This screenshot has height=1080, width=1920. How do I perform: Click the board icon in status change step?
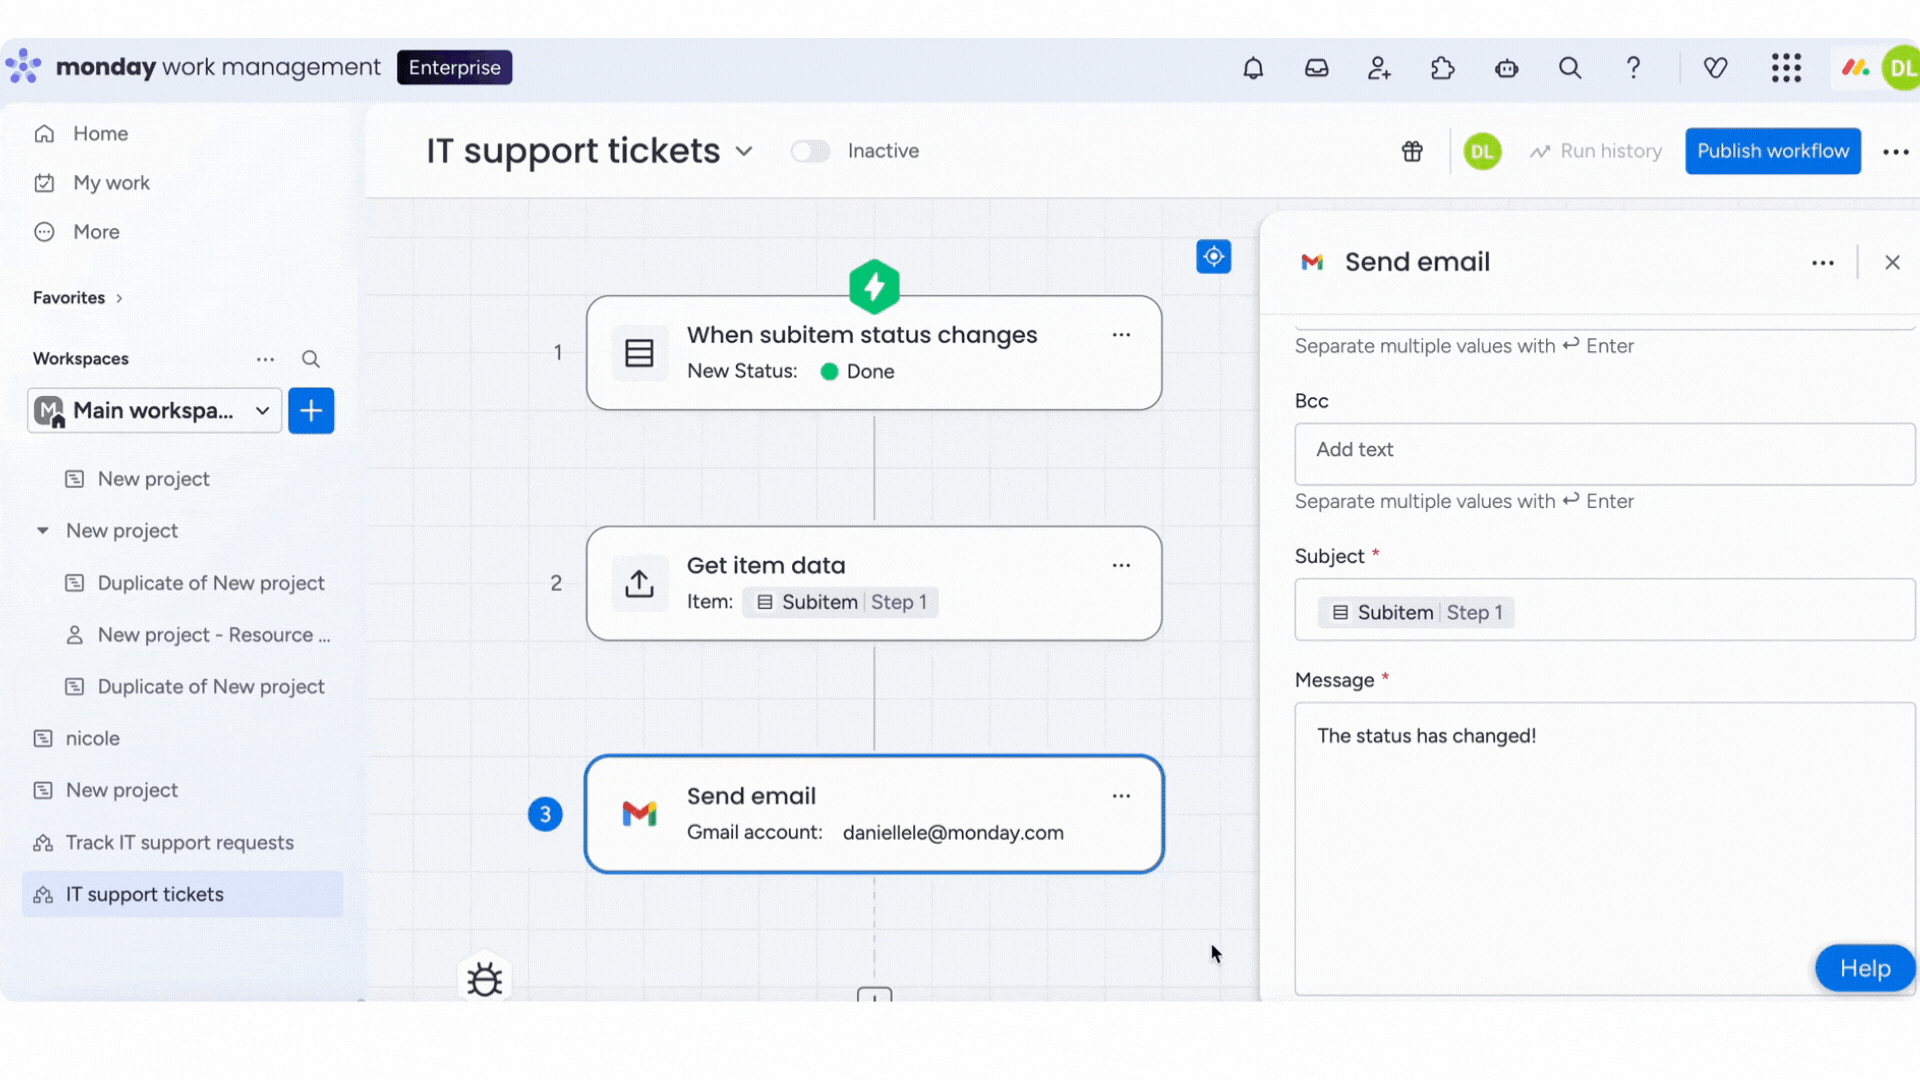click(x=639, y=353)
